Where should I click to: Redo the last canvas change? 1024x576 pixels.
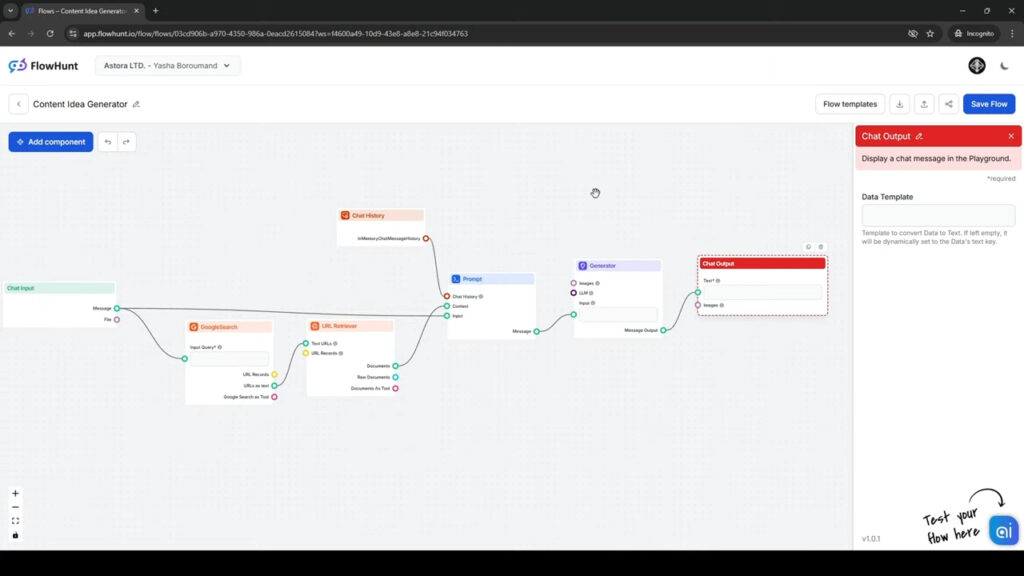pyautogui.click(x=126, y=141)
